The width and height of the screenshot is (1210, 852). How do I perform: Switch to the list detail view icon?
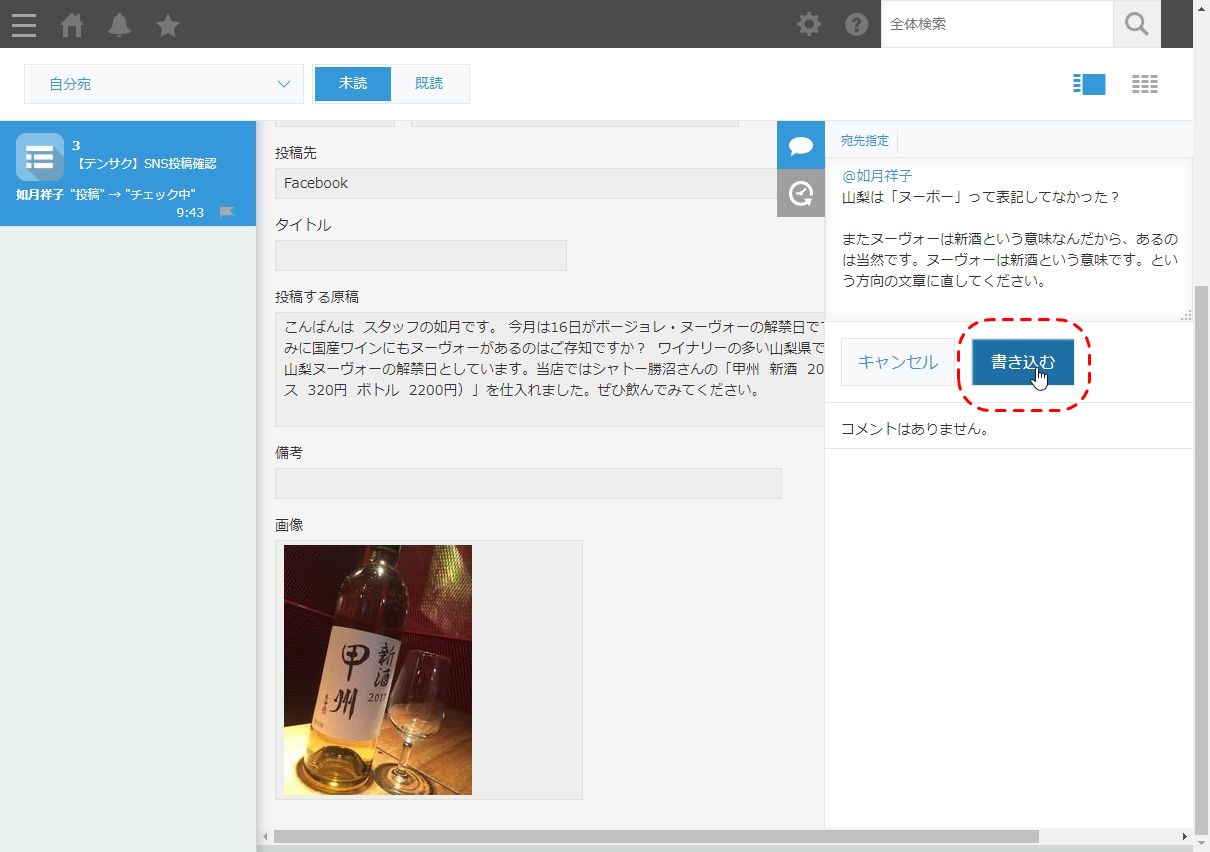point(1089,84)
